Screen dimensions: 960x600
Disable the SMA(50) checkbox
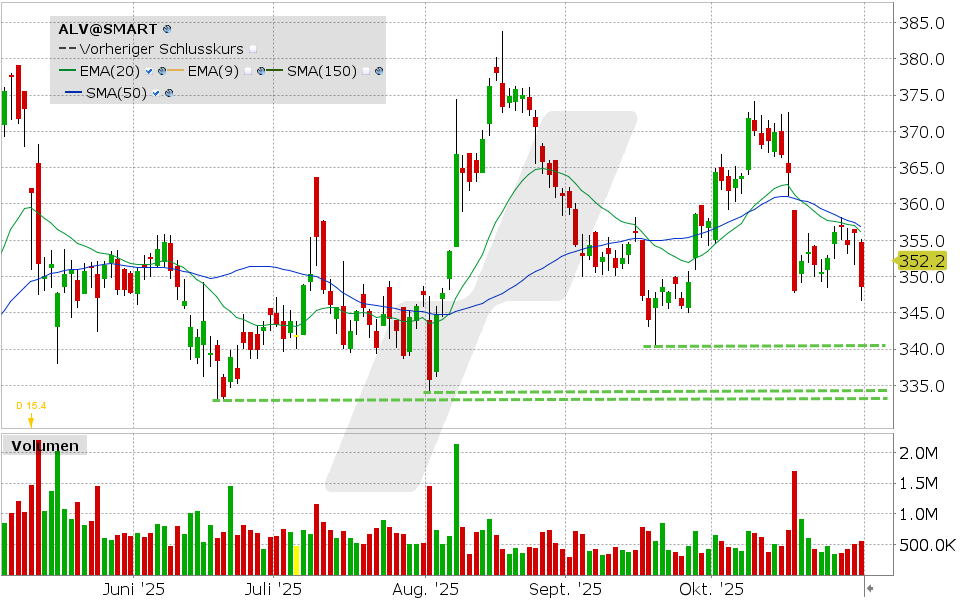coord(155,91)
